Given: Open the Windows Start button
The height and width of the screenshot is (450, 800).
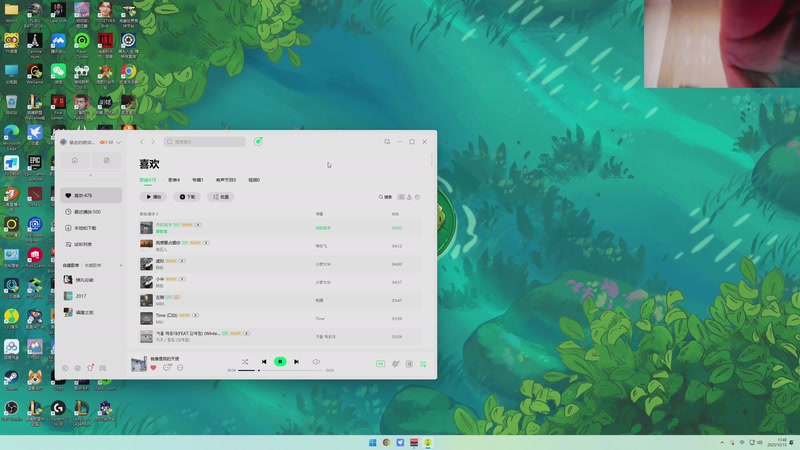Looking at the screenshot, I should point(372,442).
